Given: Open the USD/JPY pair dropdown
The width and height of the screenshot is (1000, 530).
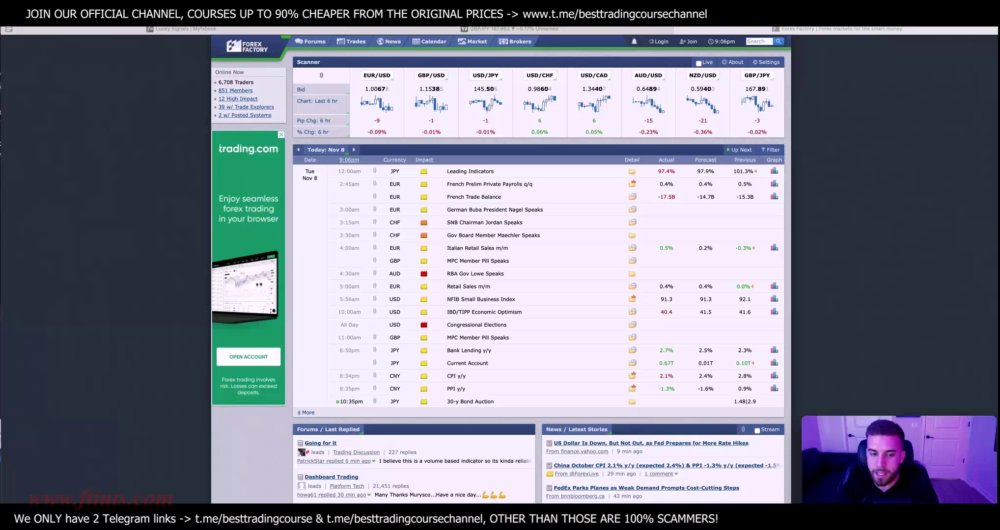Looking at the screenshot, I should click(485, 75).
